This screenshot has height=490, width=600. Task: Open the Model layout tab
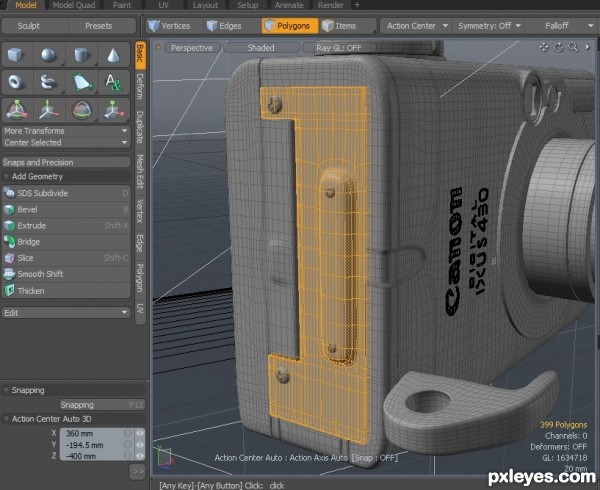24,5
